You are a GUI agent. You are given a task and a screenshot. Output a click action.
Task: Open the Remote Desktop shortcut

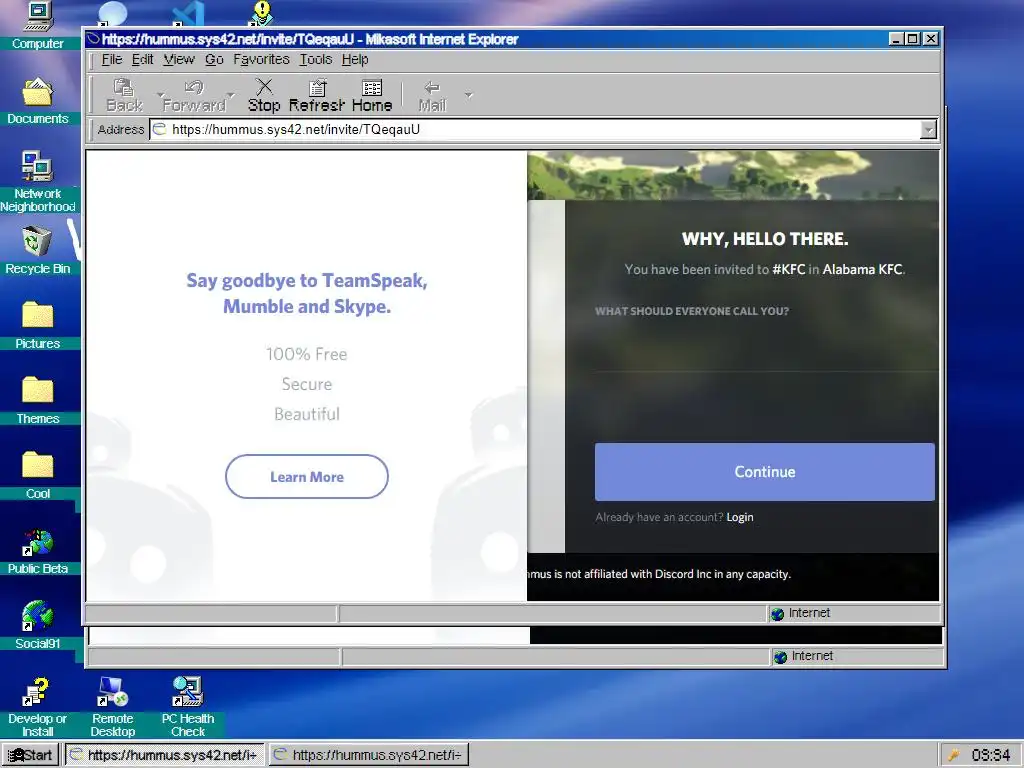[x=113, y=707]
